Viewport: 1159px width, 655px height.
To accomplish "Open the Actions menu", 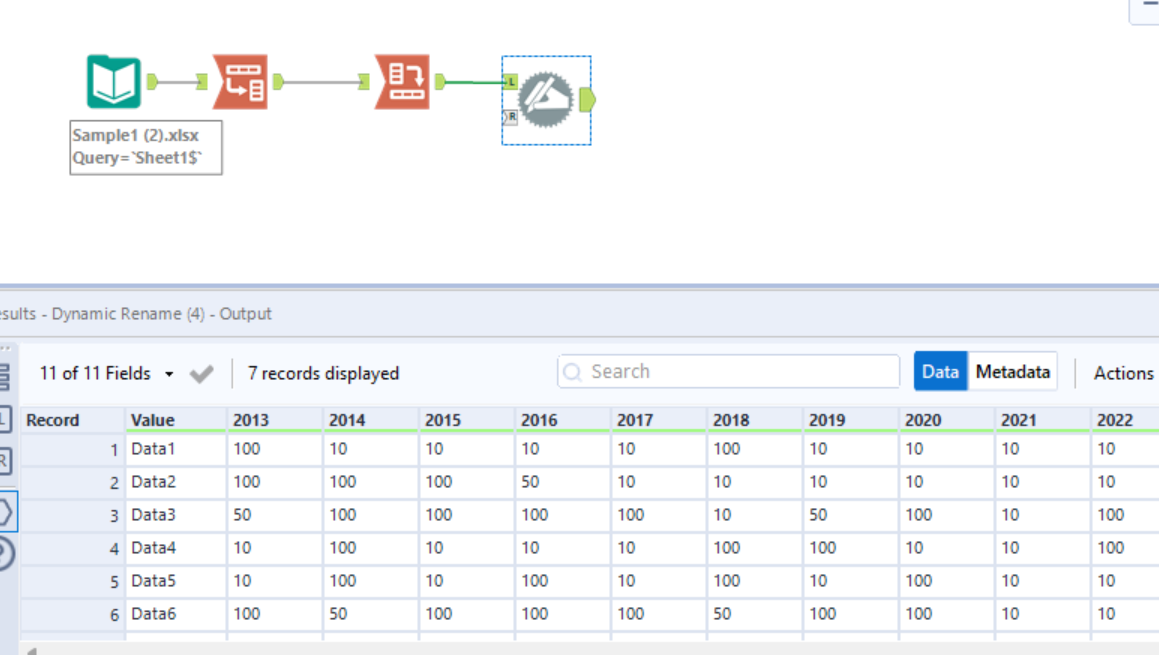I will pos(1123,373).
